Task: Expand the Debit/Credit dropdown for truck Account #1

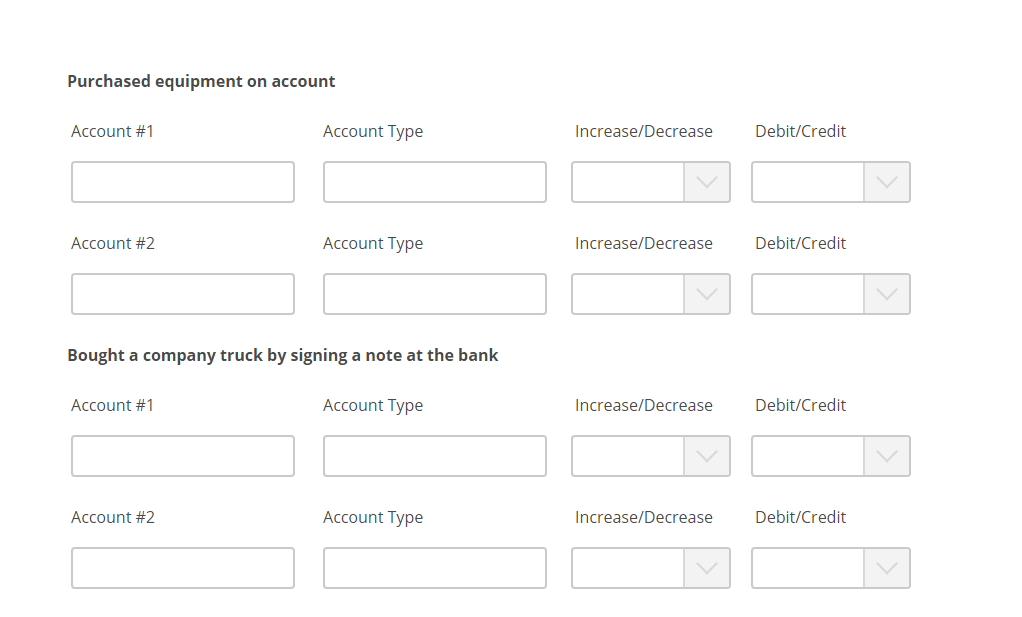Action: [x=830, y=456]
